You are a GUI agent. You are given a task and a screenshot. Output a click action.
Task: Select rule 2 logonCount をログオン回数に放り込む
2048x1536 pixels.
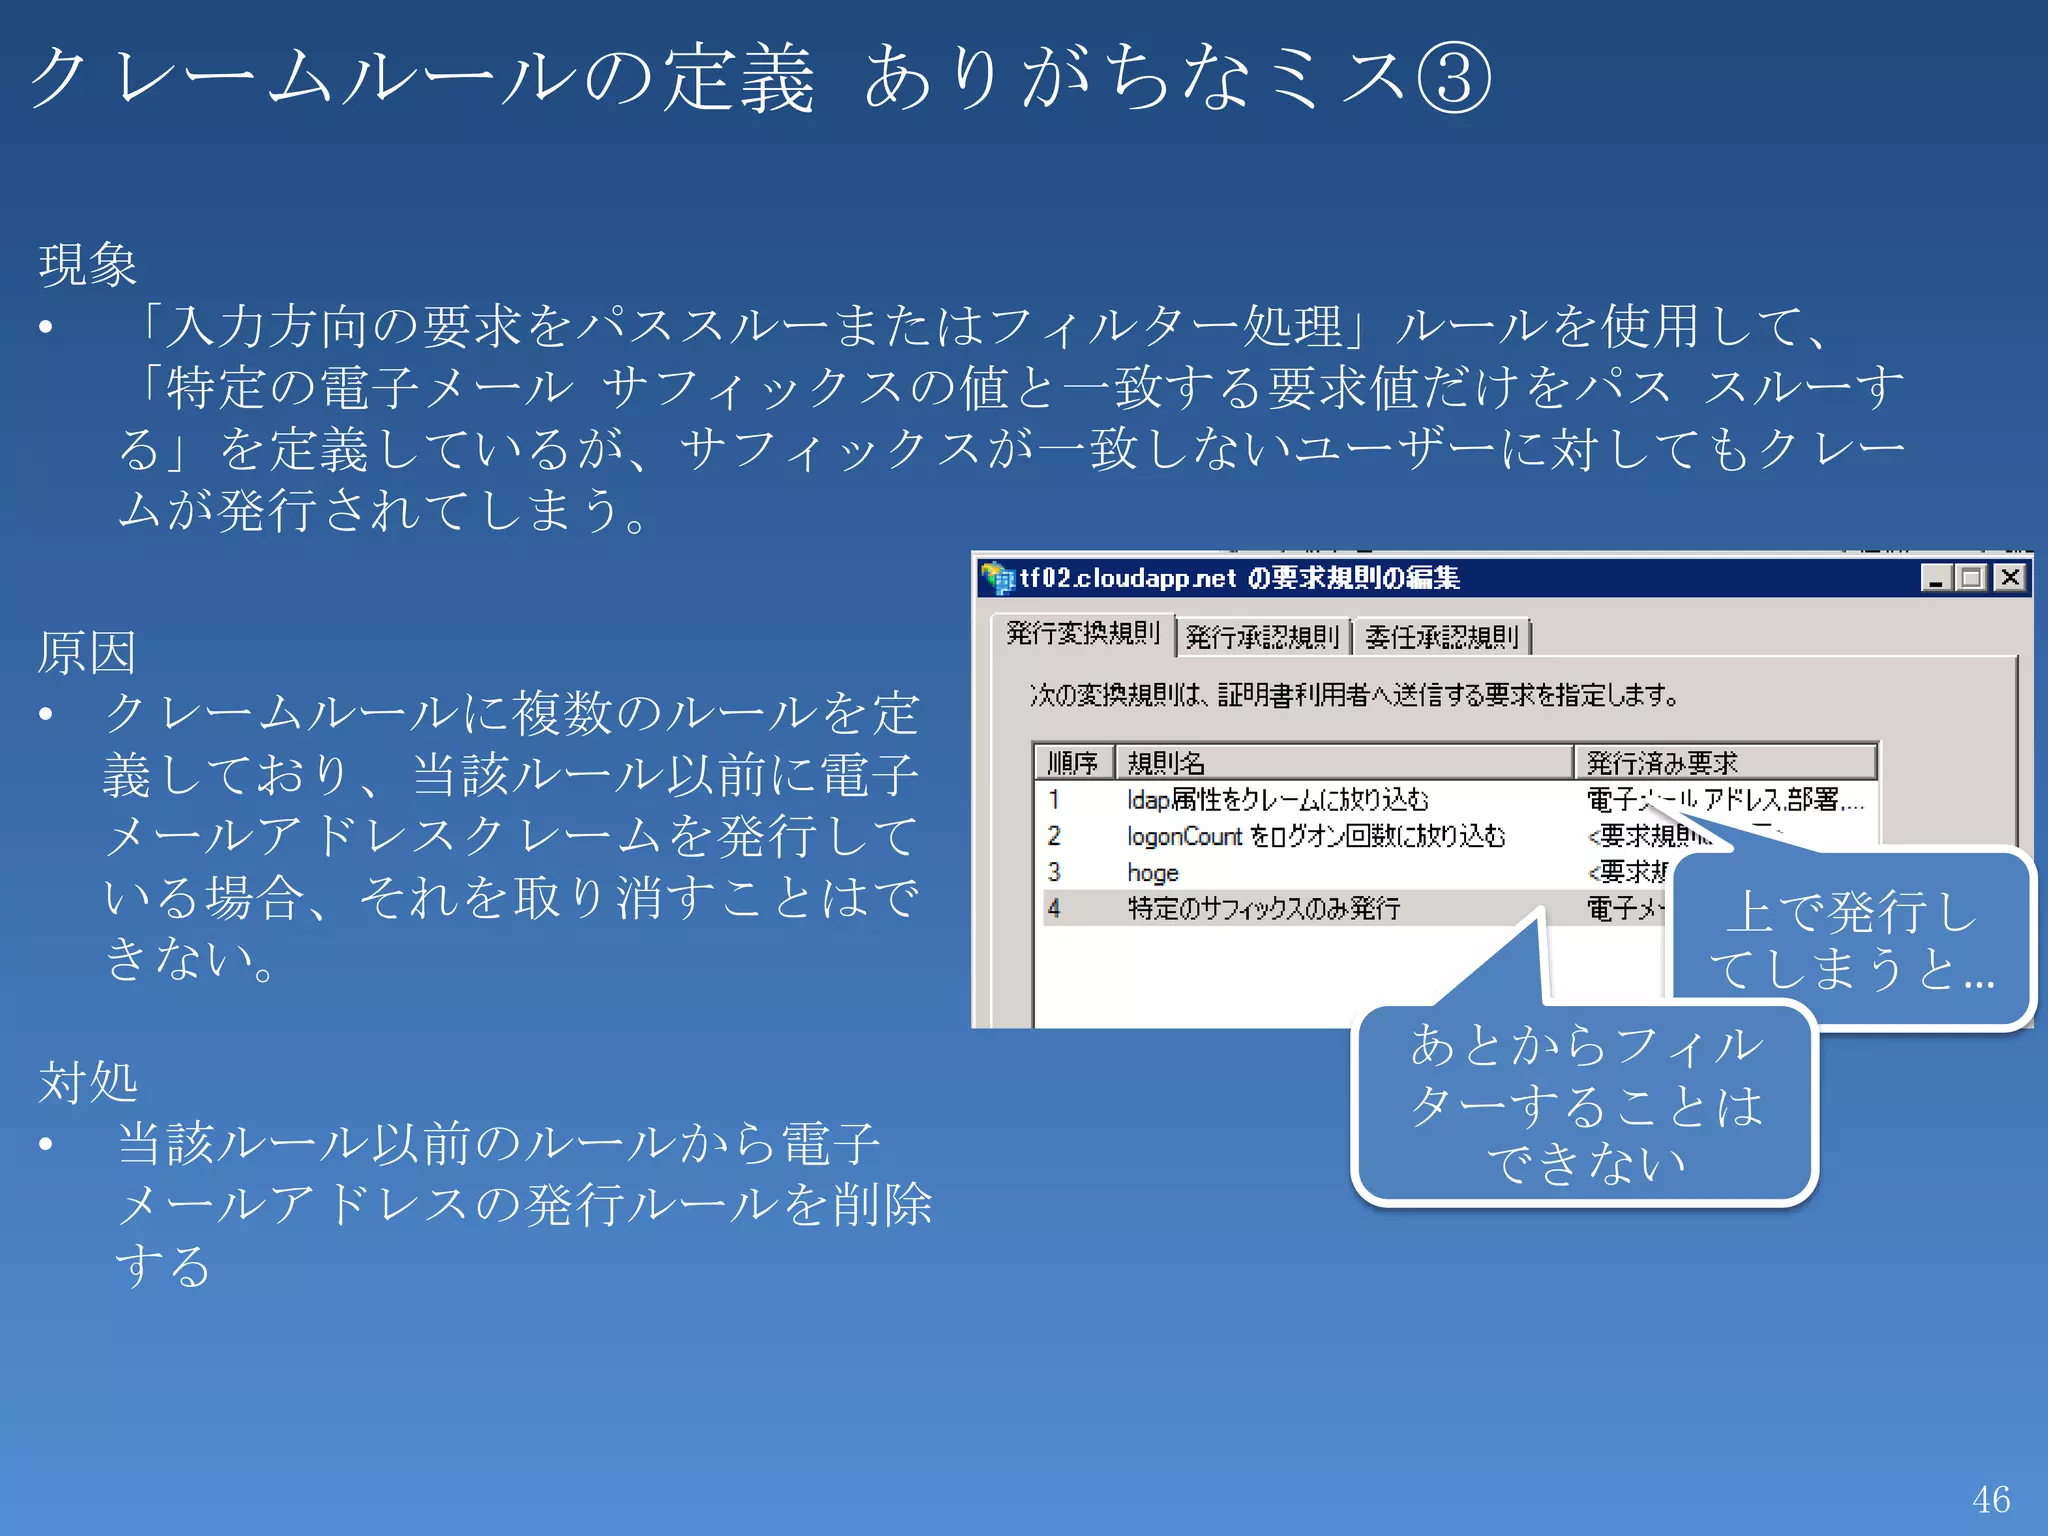click(1316, 836)
